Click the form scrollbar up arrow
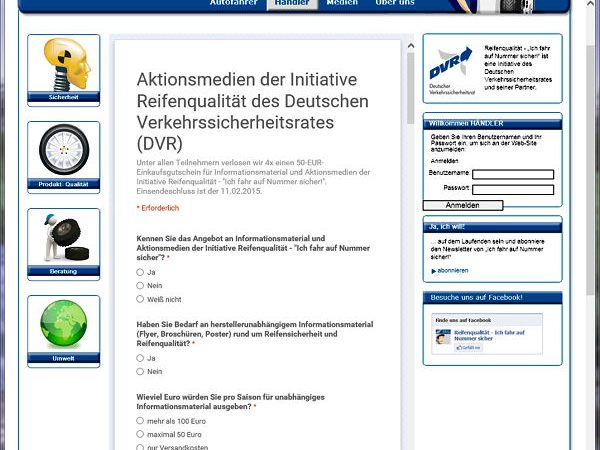Image resolution: width=600 pixels, height=450 pixels. click(x=411, y=46)
